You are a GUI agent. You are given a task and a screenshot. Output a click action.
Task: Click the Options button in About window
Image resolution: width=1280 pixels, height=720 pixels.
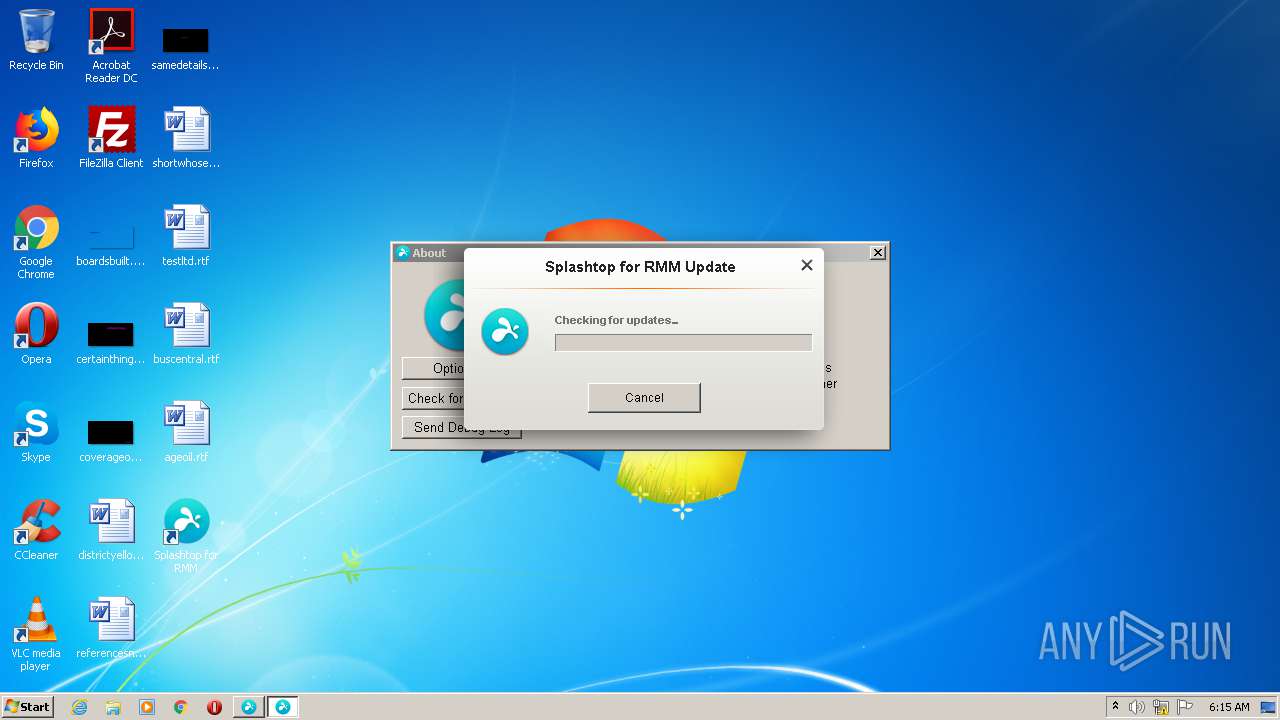(x=434, y=368)
